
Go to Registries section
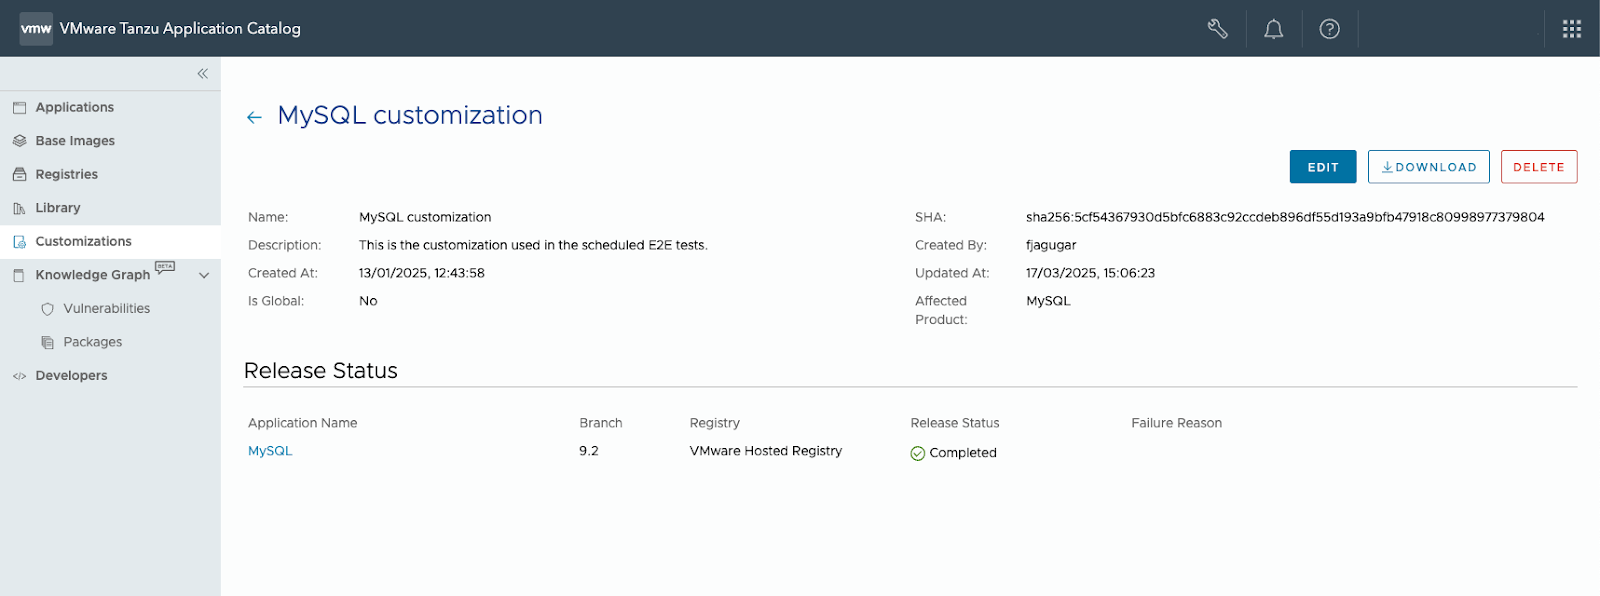[66, 174]
